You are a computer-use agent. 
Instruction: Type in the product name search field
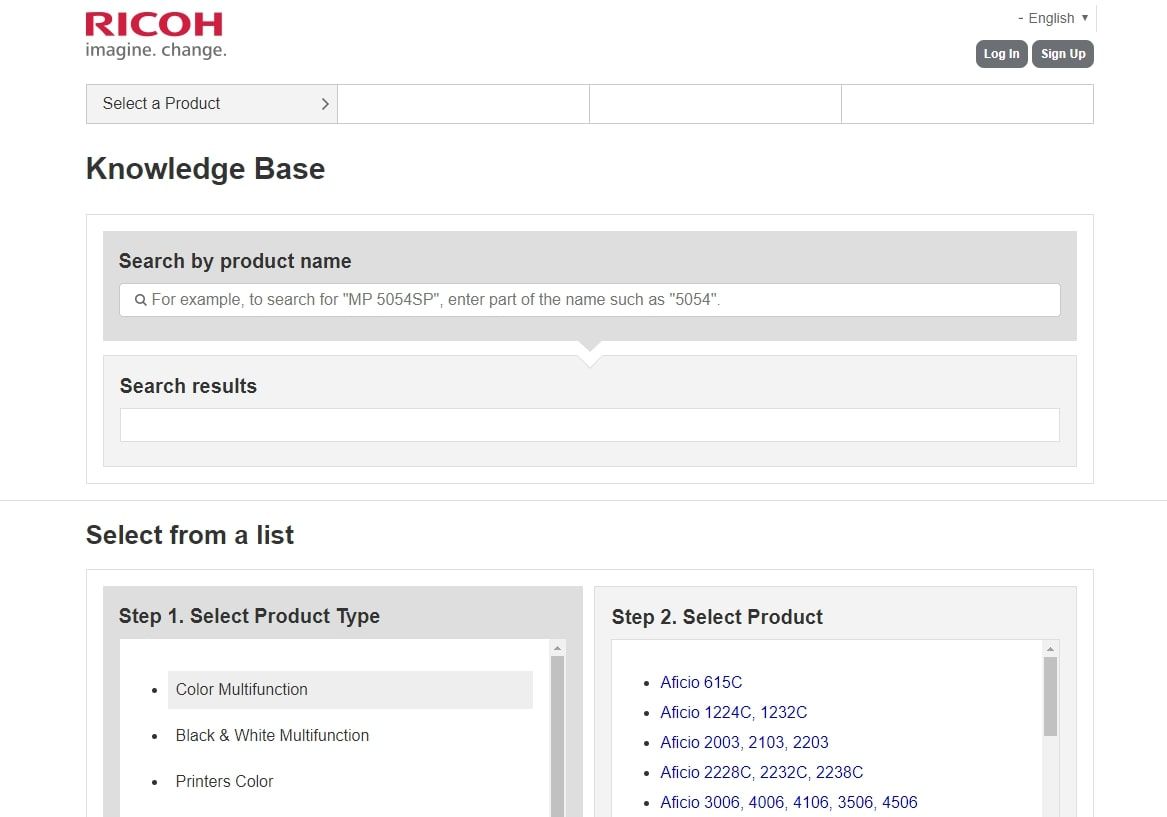pos(600,300)
